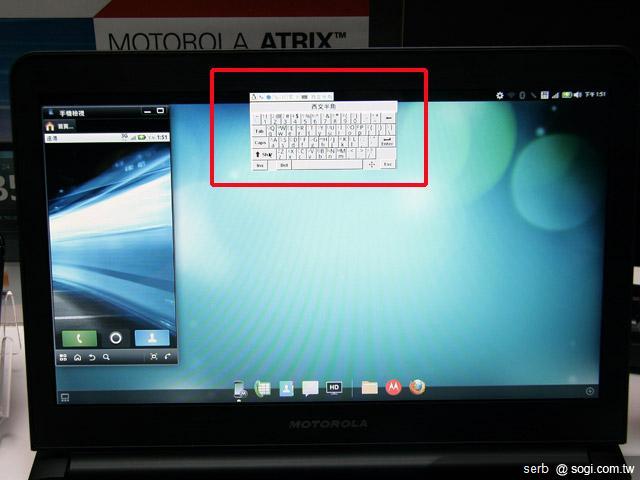Click the move cross icon on the on-screen keyboard
The width and height of the screenshot is (640, 480).
click(x=372, y=164)
